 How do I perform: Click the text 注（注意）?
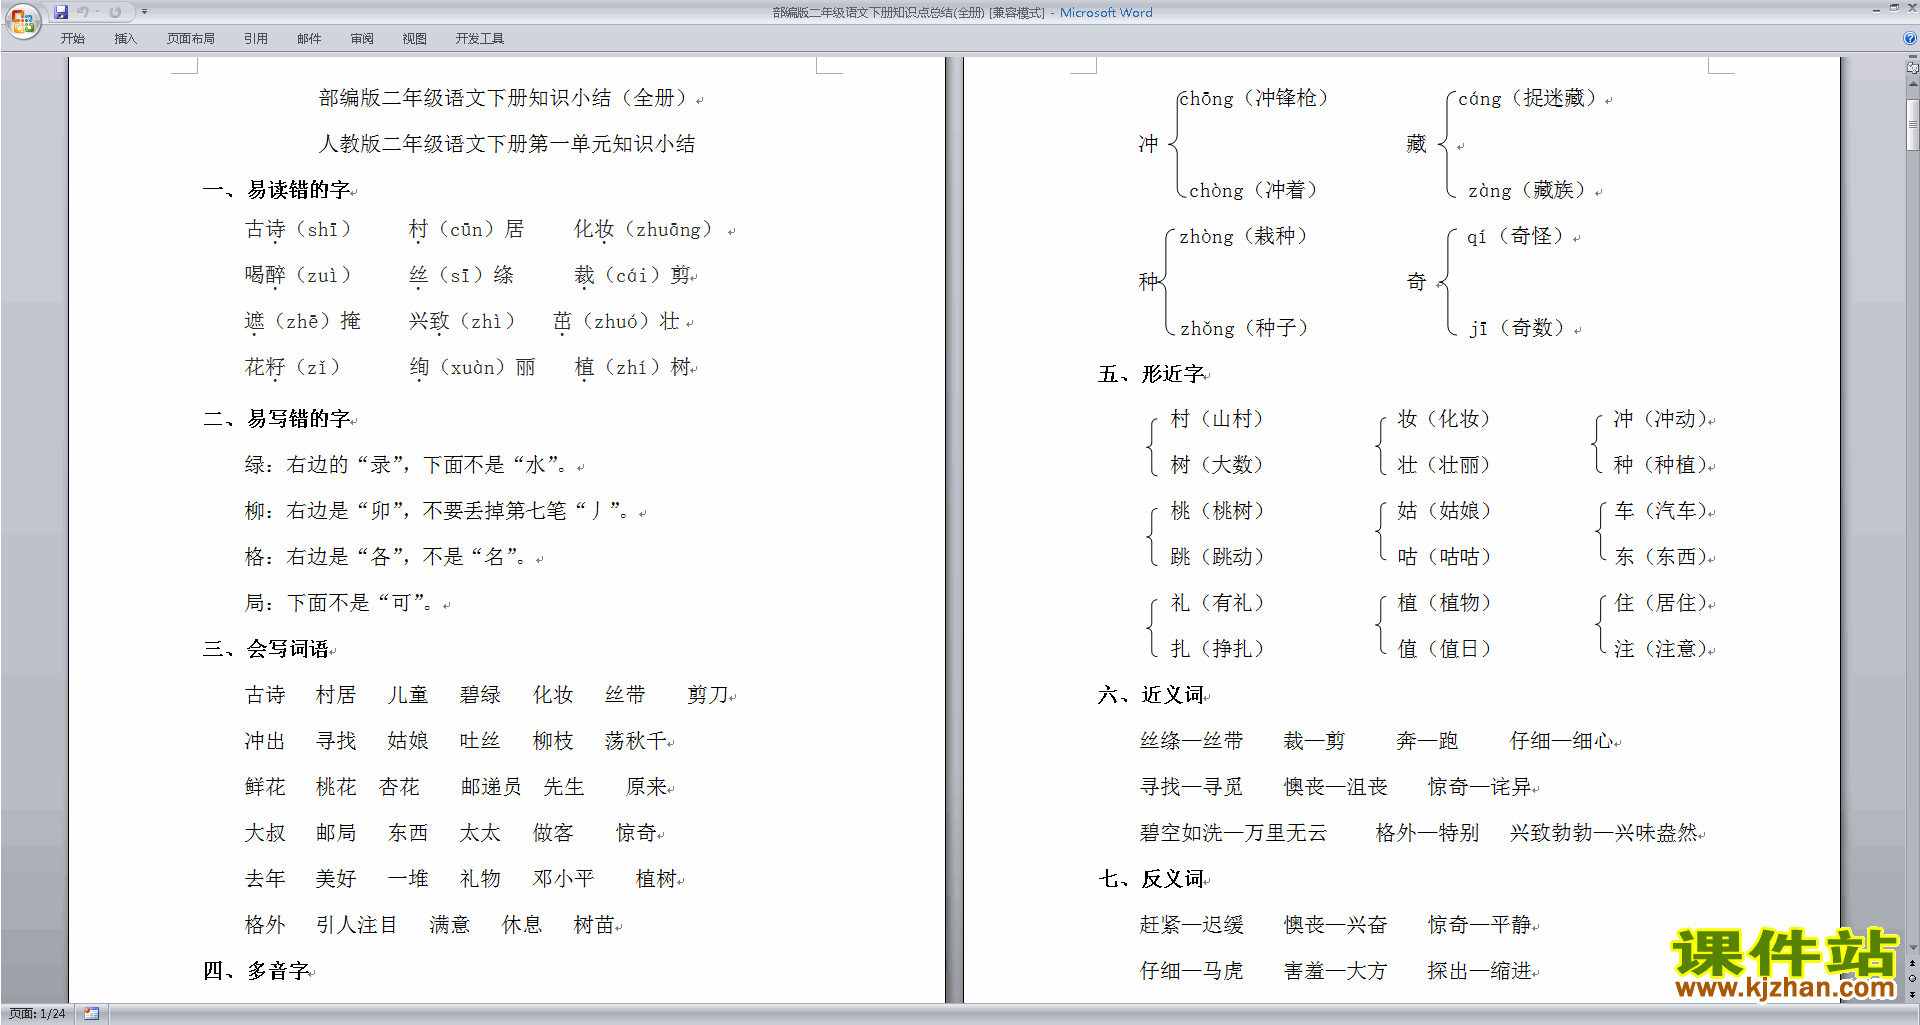1661,649
